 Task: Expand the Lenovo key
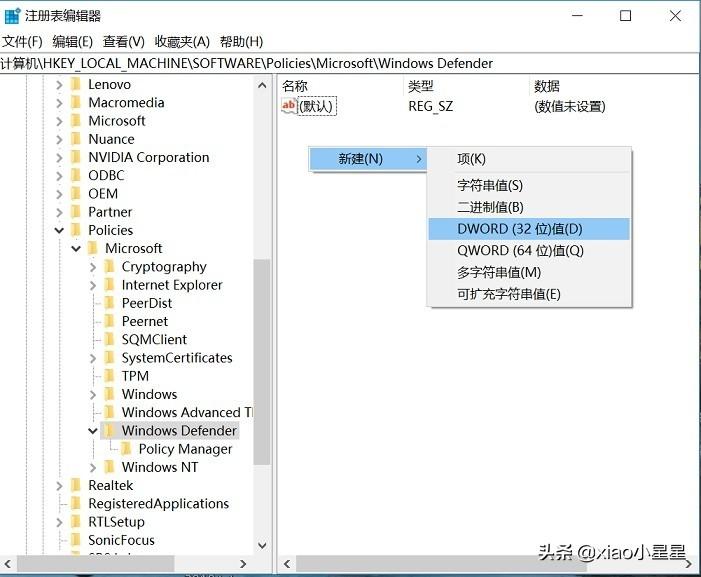point(59,84)
